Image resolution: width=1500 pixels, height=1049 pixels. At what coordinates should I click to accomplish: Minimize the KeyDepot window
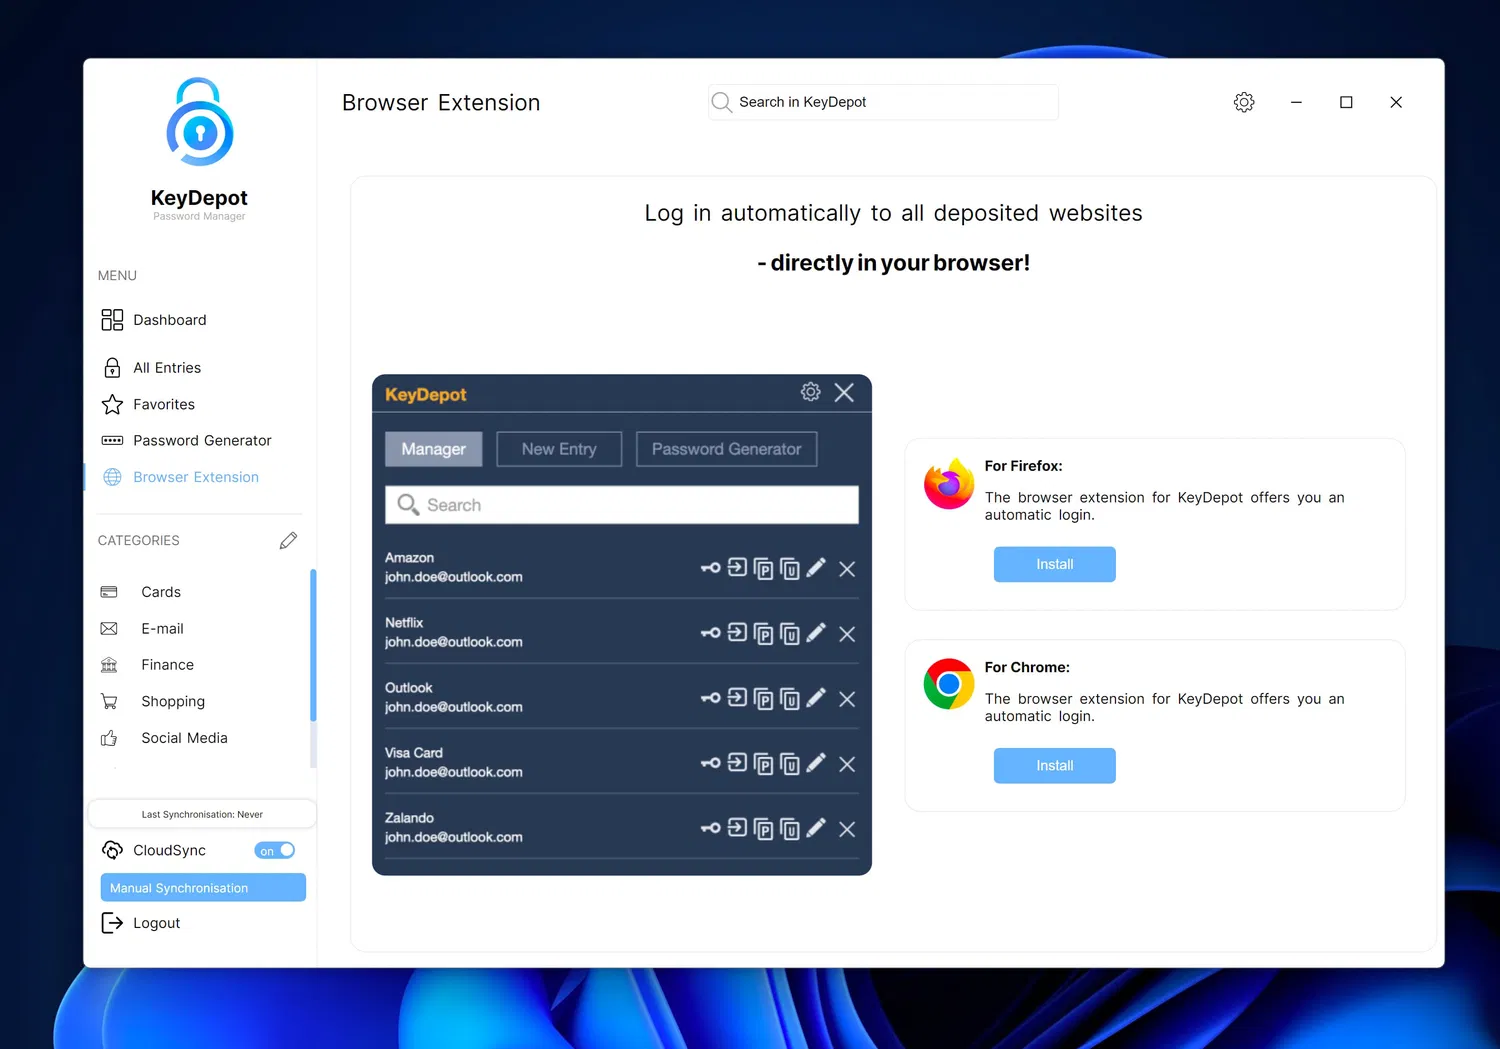pyautogui.click(x=1296, y=102)
